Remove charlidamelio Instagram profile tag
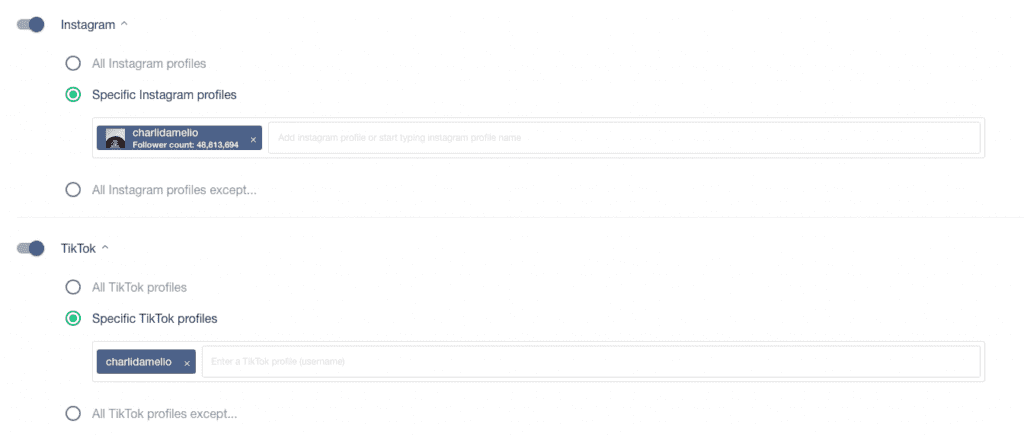1024x437 pixels. 253,140
